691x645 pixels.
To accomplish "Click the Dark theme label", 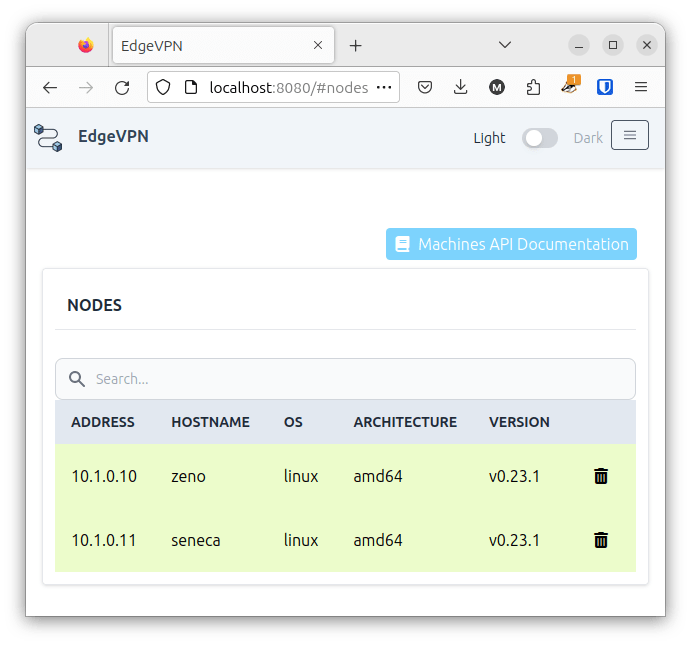I will point(588,138).
